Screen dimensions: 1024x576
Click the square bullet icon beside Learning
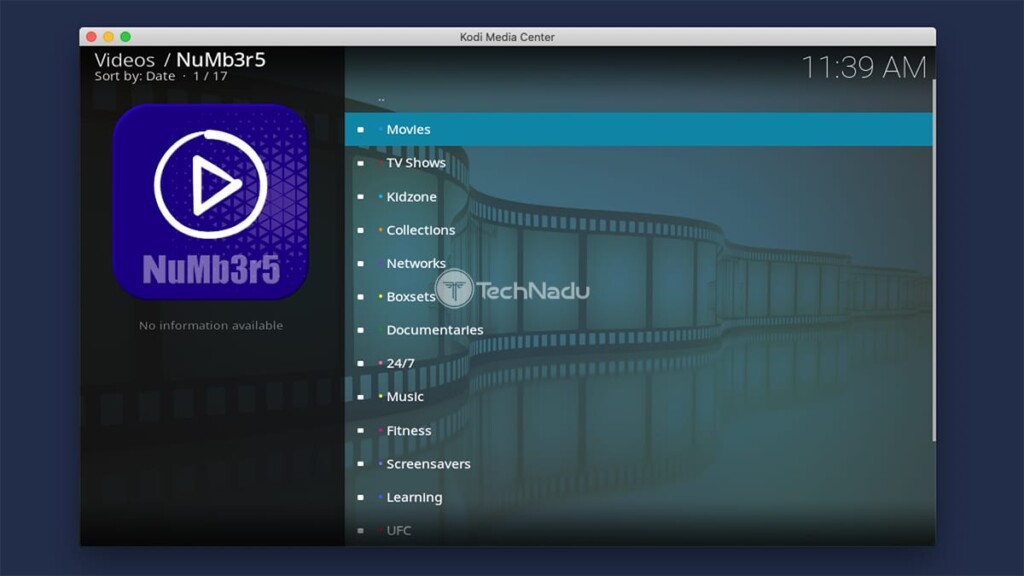tap(360, 497)
